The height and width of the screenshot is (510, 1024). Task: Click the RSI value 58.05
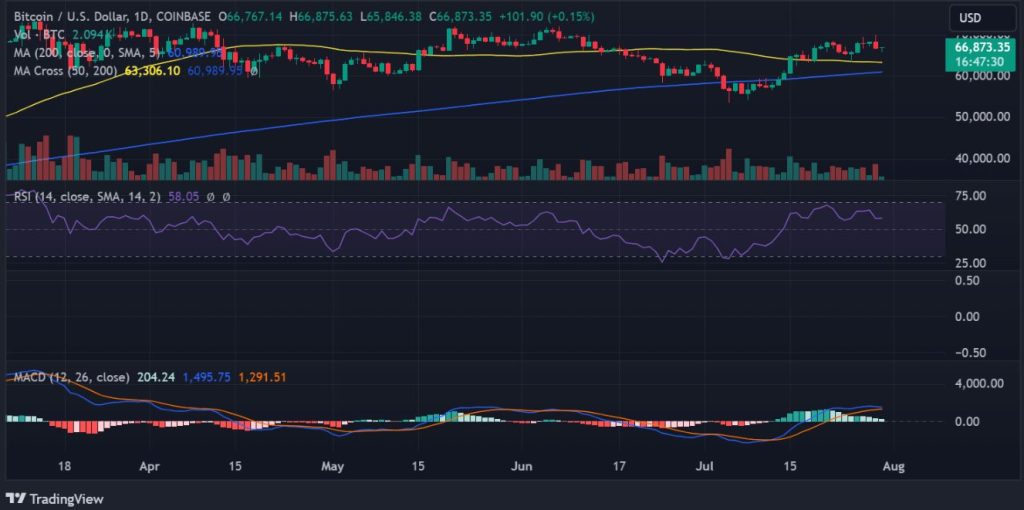(184, 196)
